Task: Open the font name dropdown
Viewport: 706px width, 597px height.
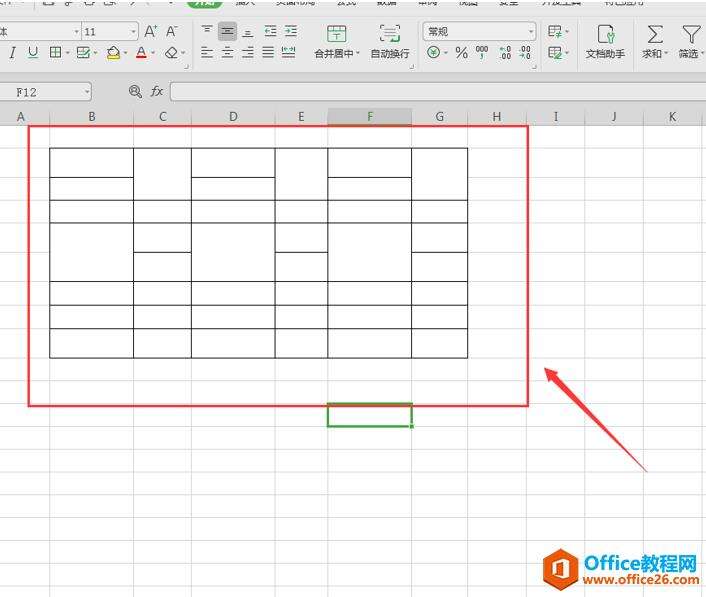Action: coord(76,32)
